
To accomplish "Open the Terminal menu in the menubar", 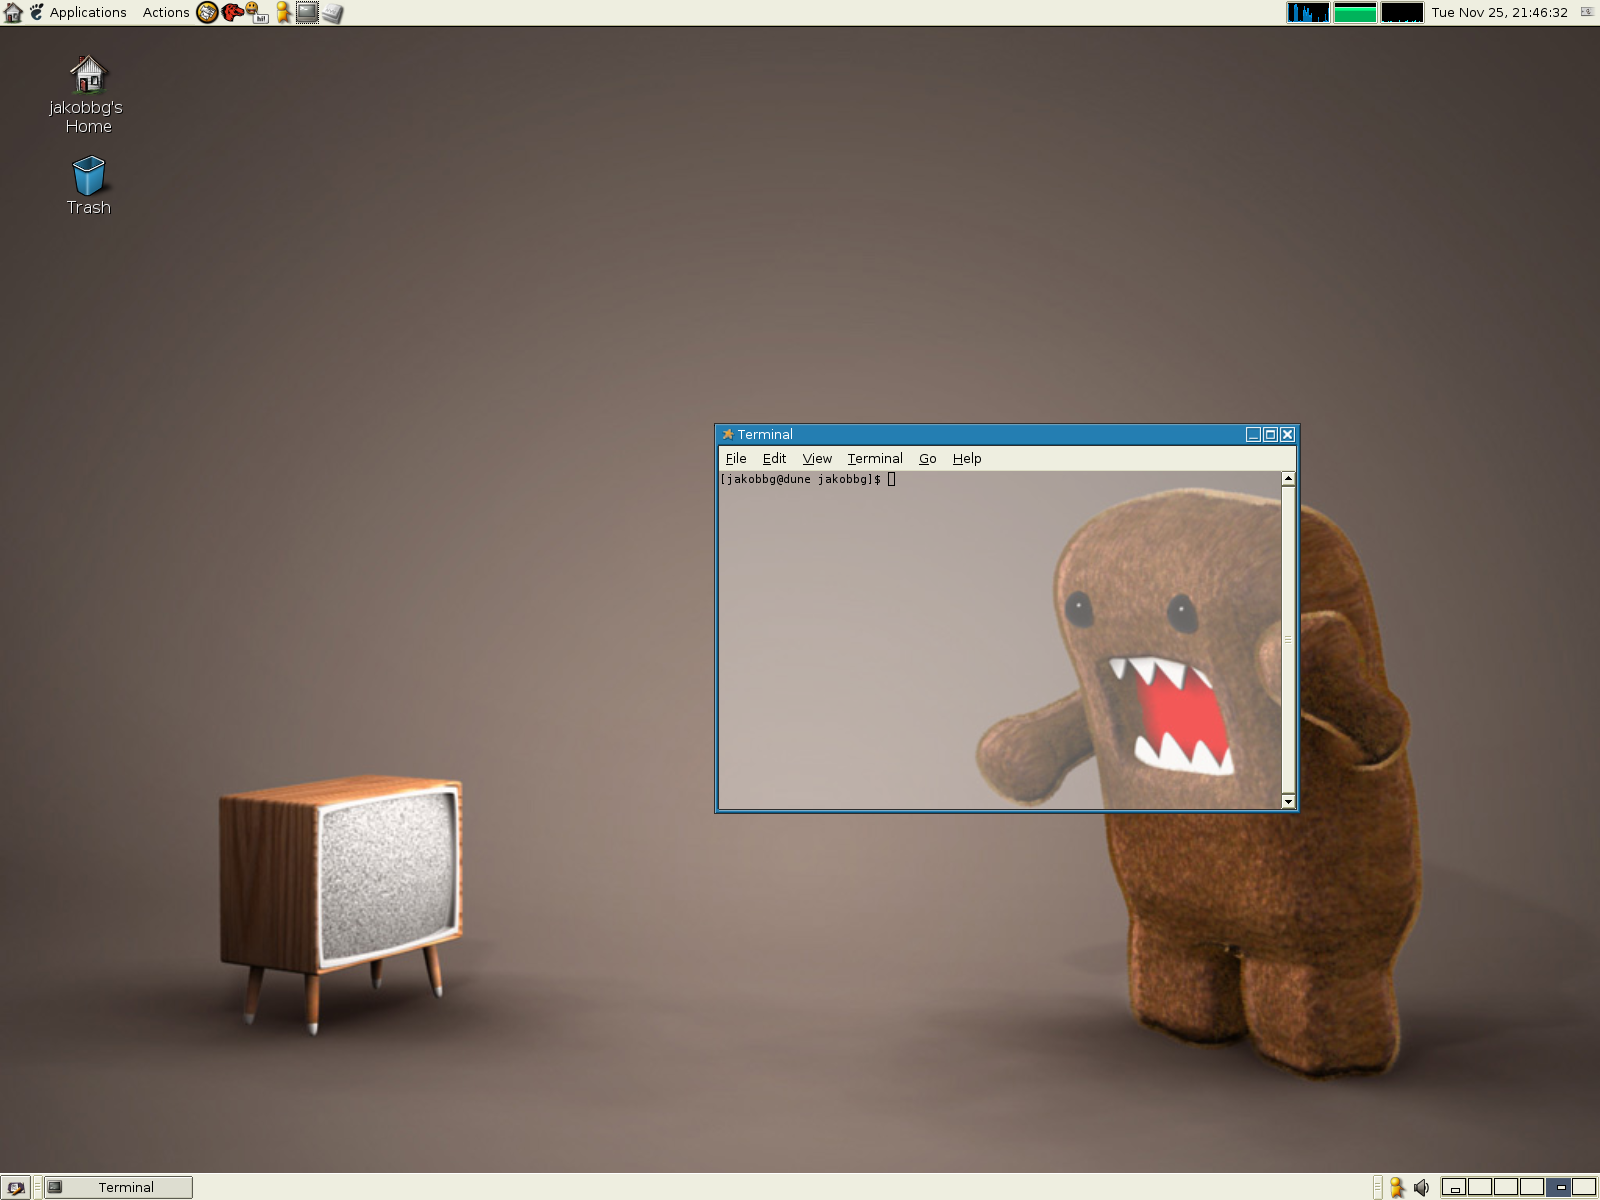I will 875,458.
